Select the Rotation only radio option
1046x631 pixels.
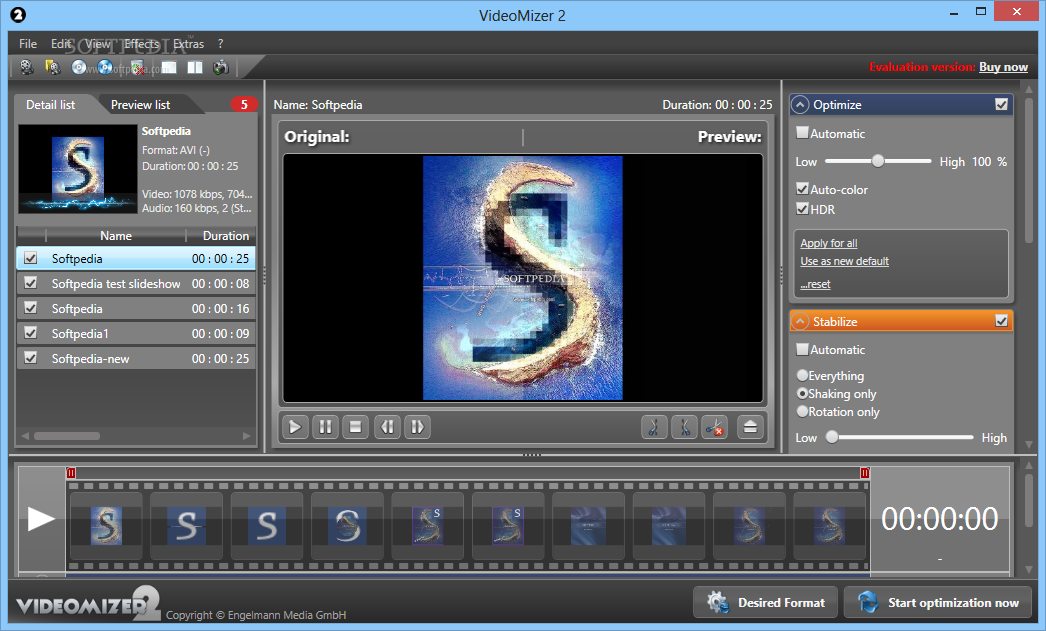tap(803, 412)
